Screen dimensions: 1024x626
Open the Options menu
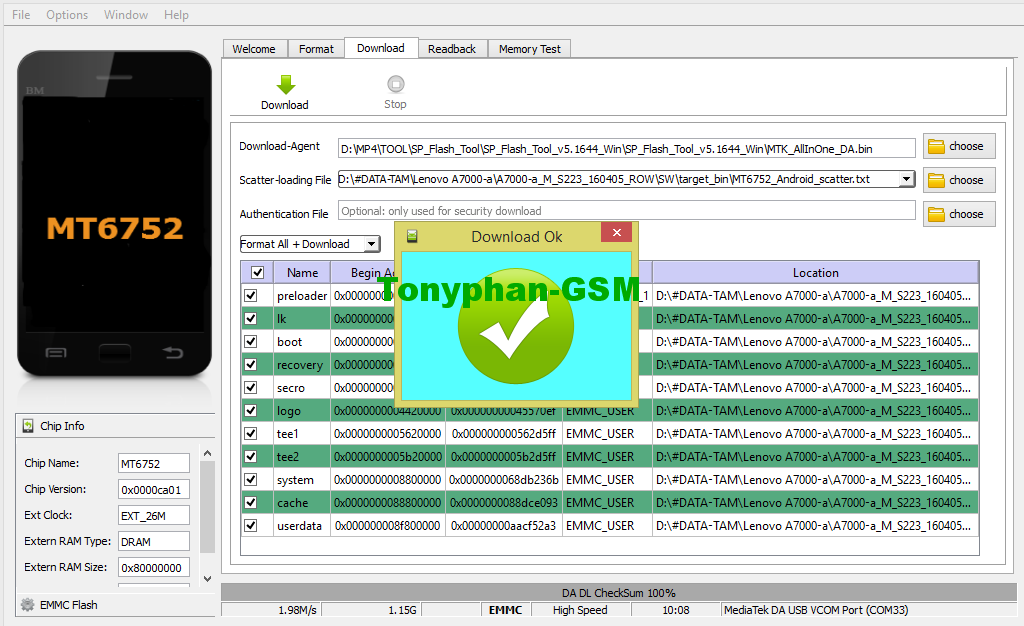coord(67,14)
